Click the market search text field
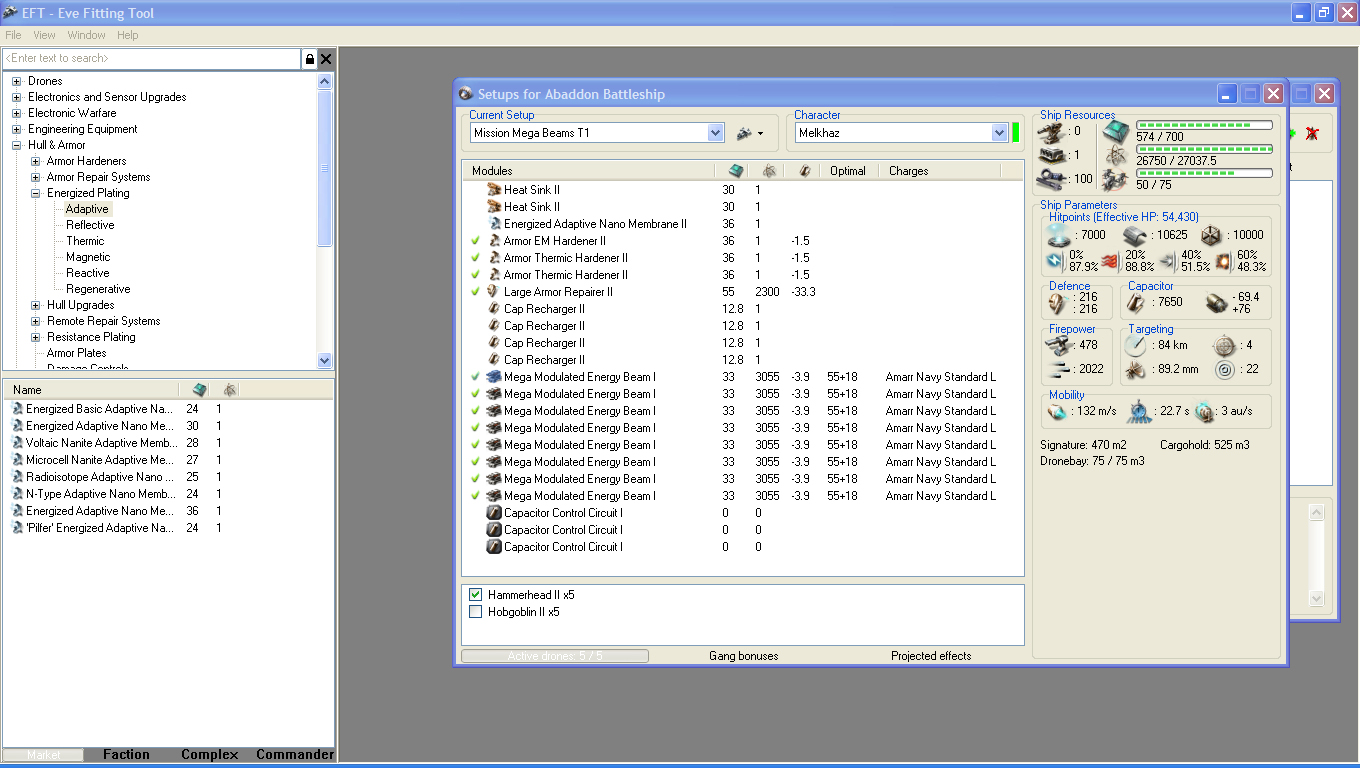Viewport: 1360px width, 768px height. [x=152, y=59]
